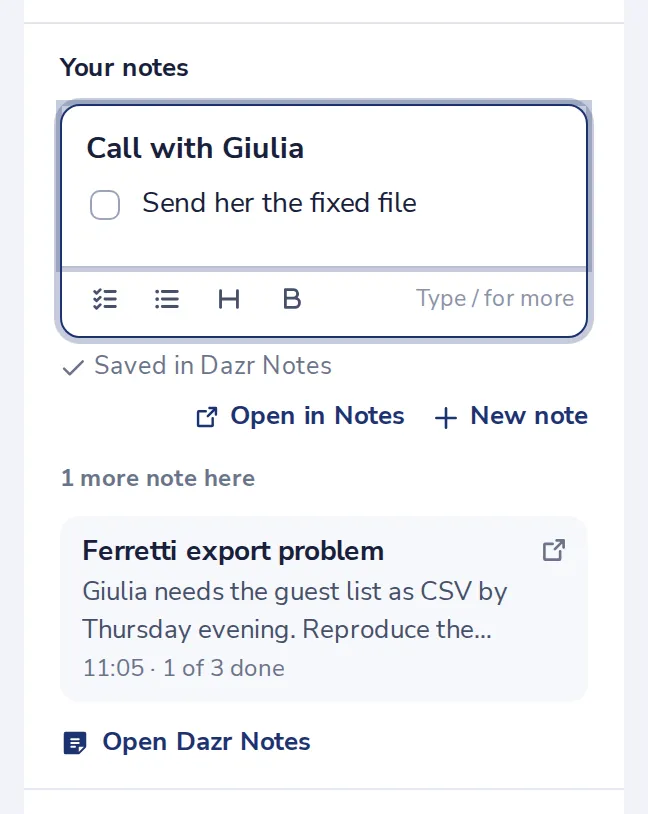Toggle heading style with the H icon
The width and height of the screenshot is (648, 814).
(229, 299)
